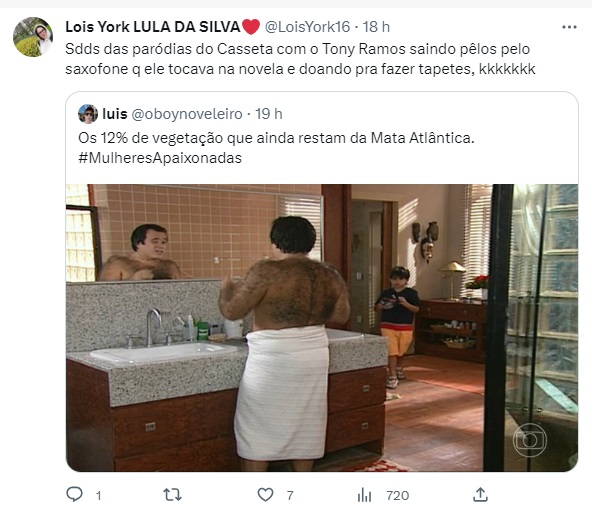This screenshot has width=593, height=514.
Task: Click the reply speech bubble icon
Action: pos(74,494)
